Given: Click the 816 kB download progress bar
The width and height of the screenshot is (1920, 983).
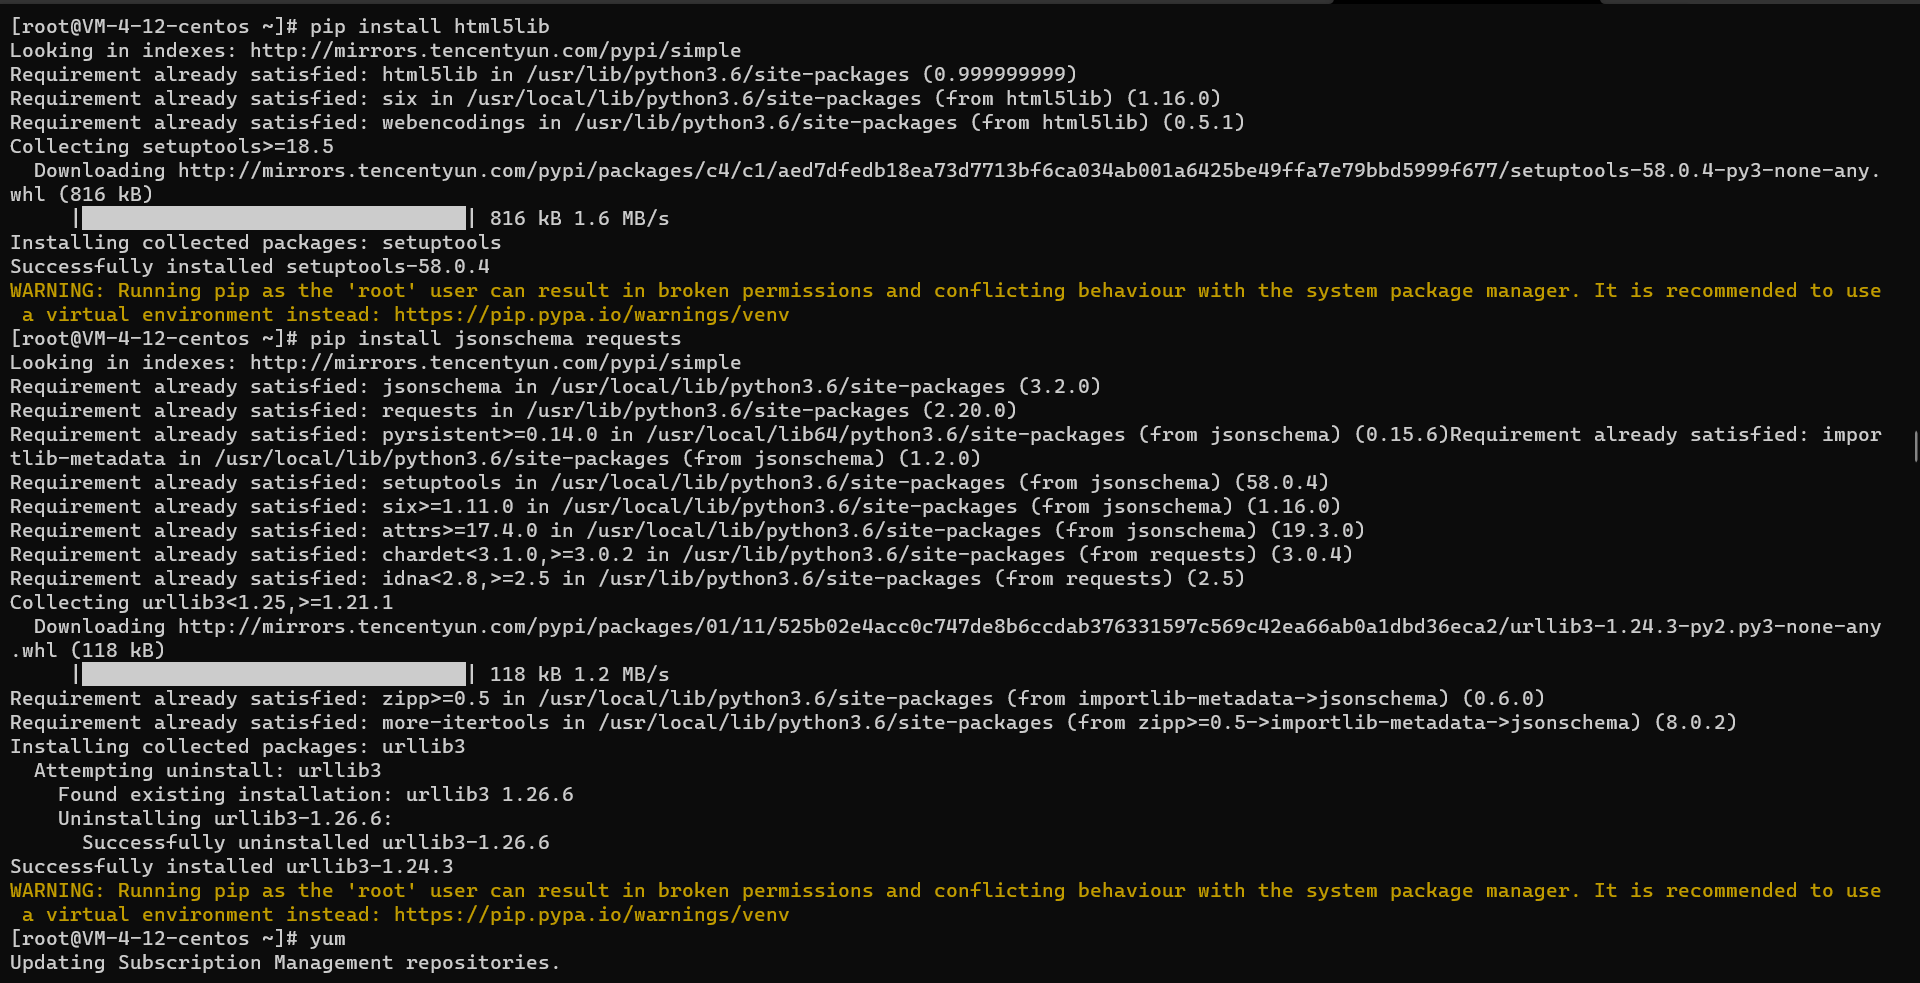Looking at the screenshot, I should [274, 218].
